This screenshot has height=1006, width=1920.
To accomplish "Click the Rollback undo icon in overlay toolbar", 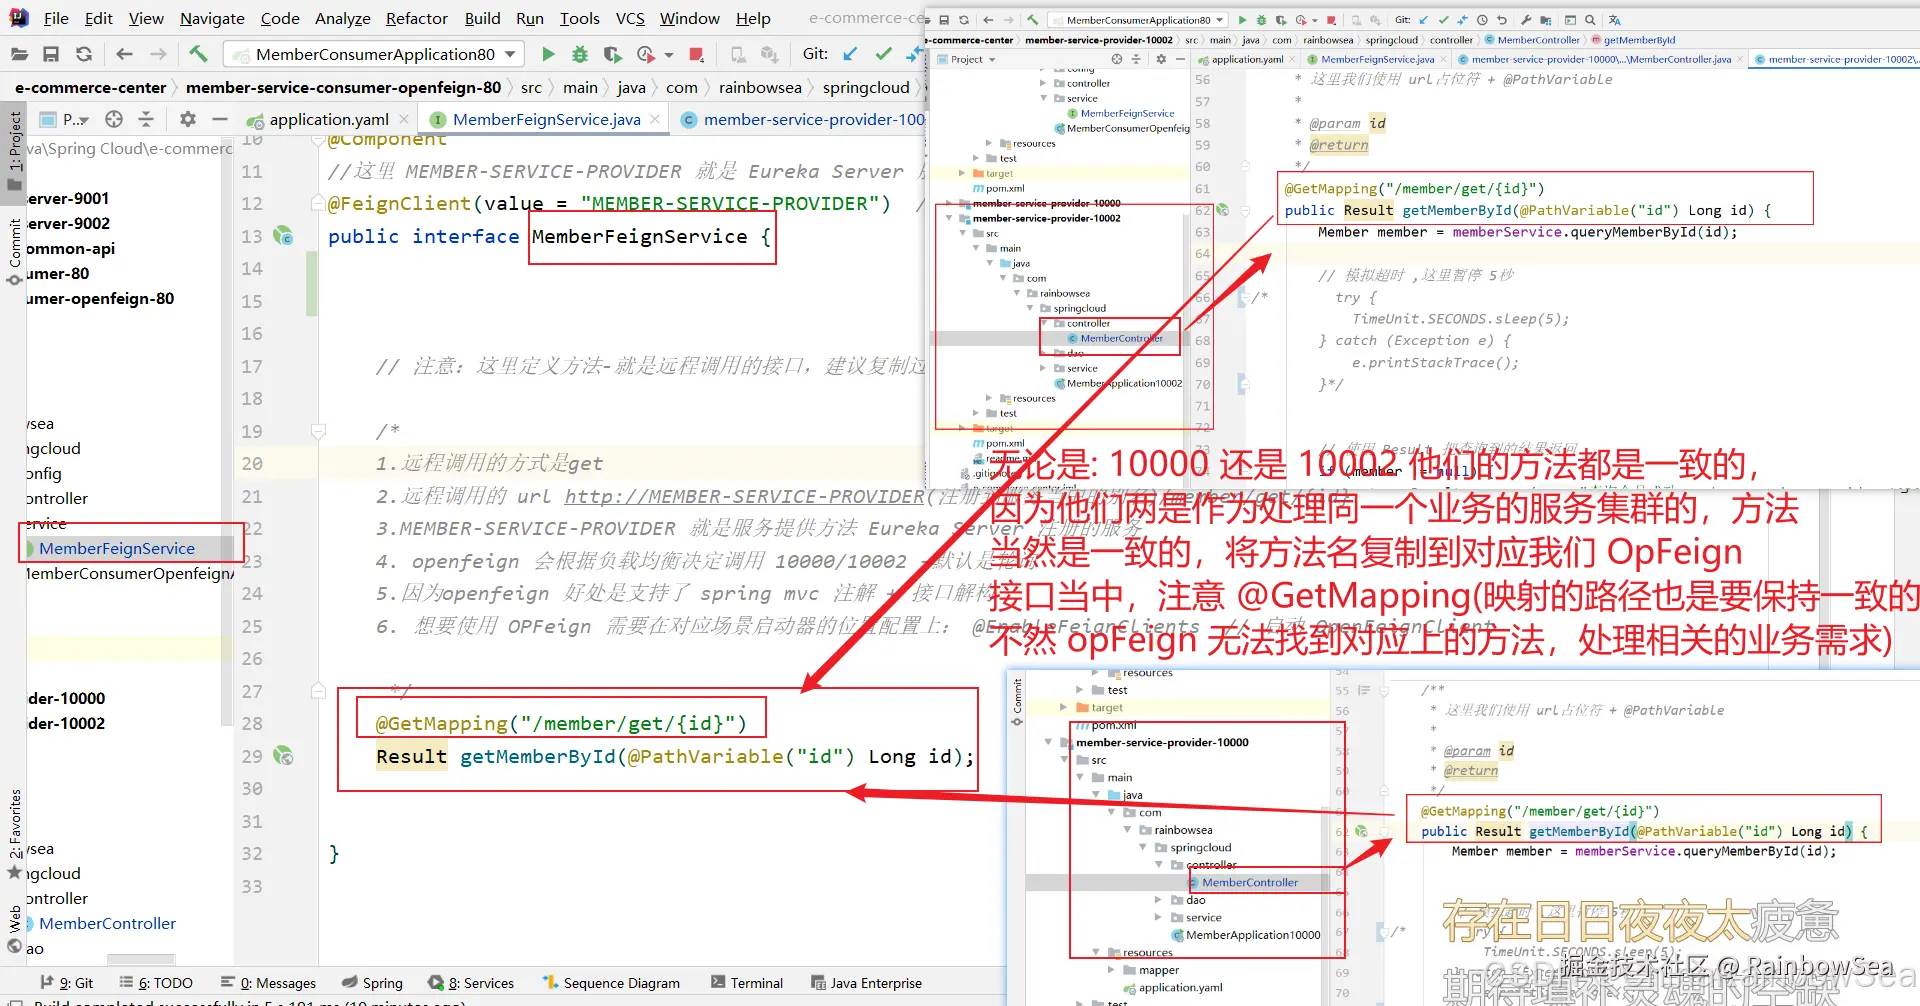I will point(1502,20).
